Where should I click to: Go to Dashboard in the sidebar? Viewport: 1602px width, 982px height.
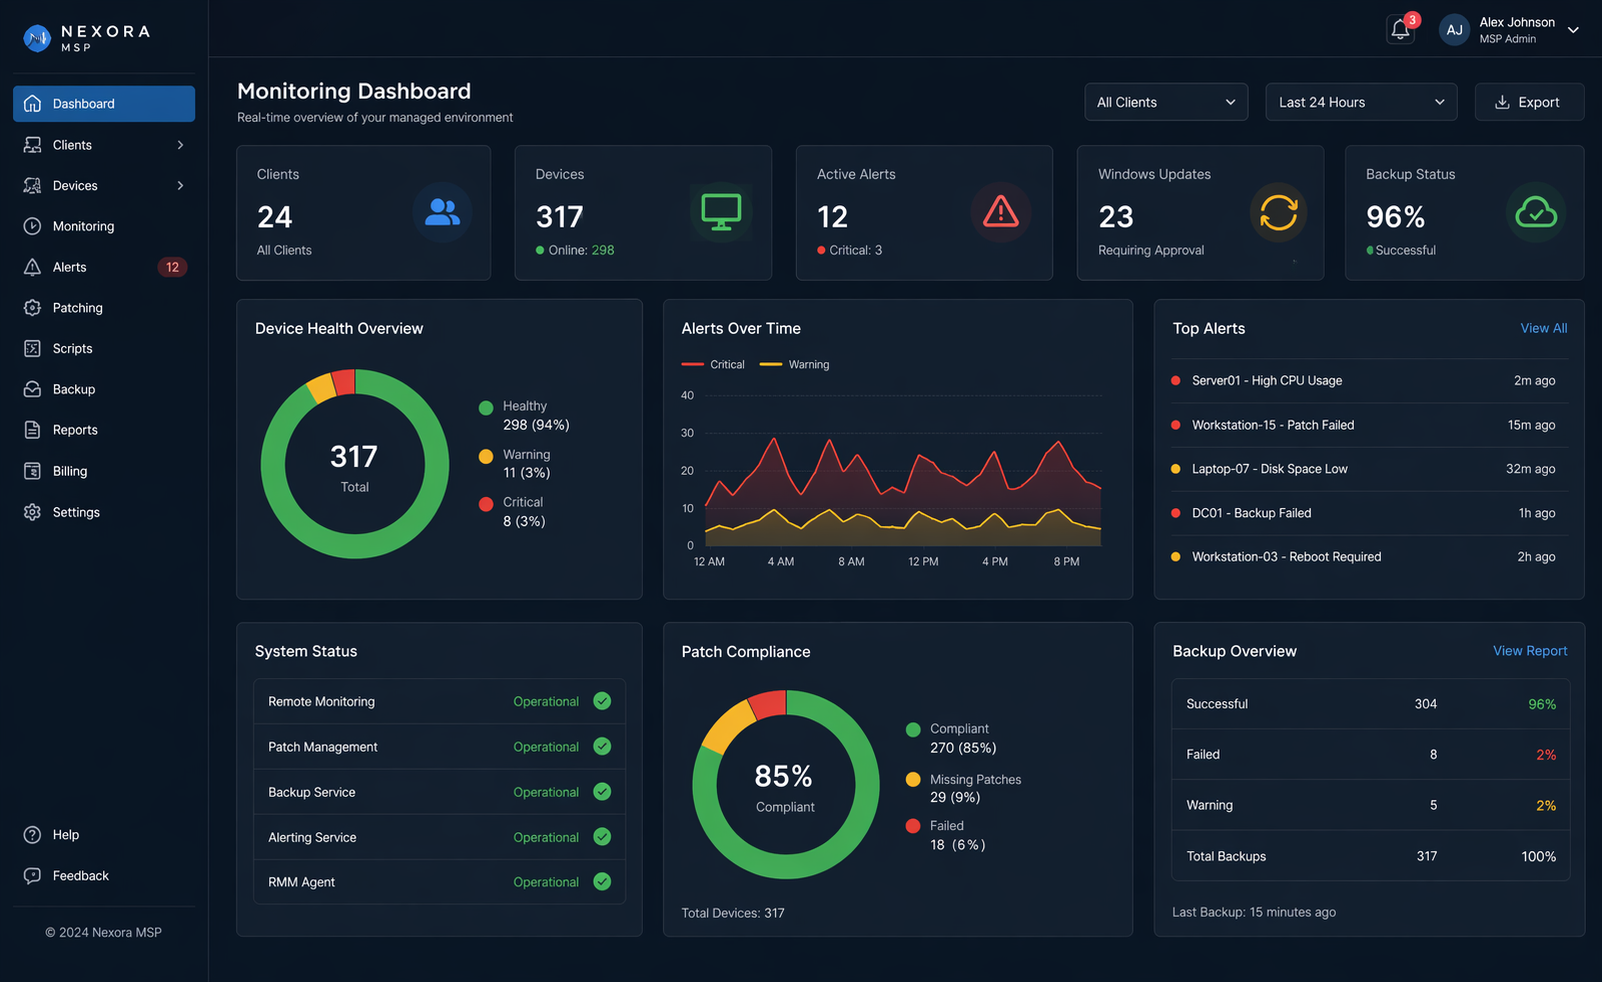(104, 104)
